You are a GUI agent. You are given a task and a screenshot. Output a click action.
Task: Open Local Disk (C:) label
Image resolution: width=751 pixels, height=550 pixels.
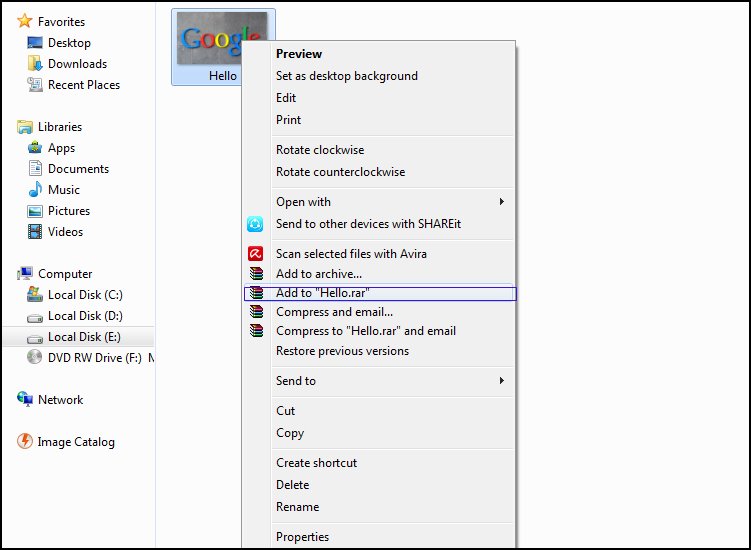click(85, 295)
